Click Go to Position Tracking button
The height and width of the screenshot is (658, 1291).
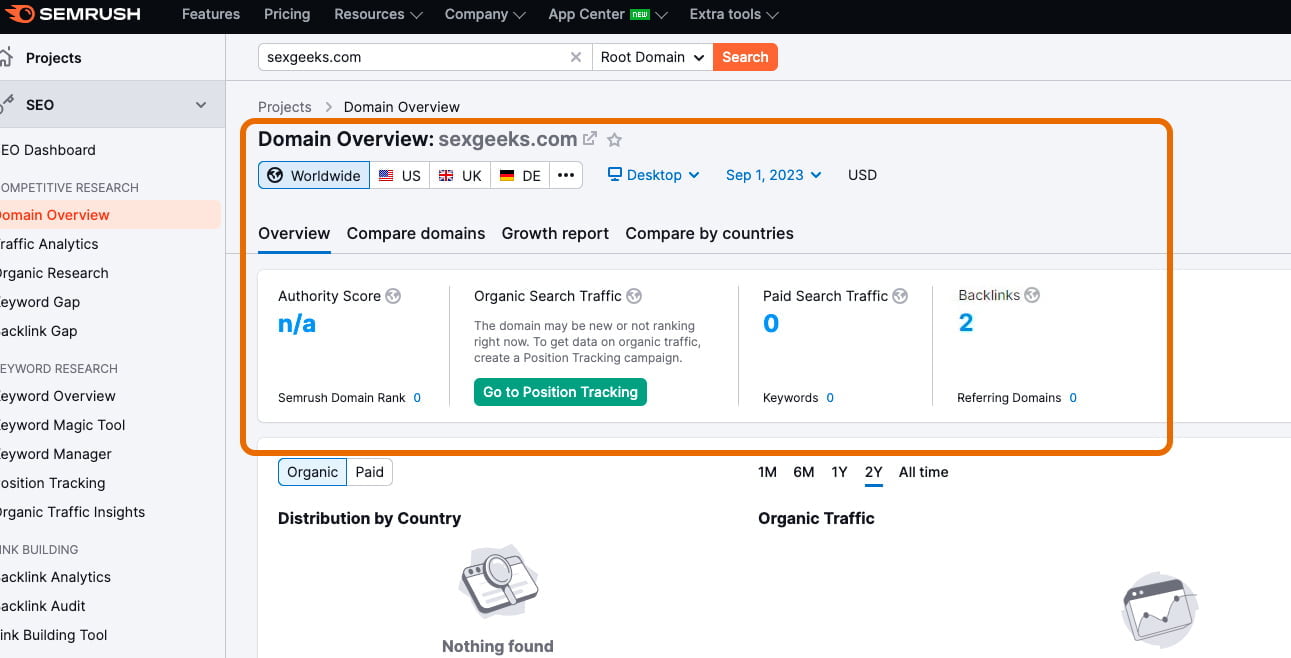(560, 392)
